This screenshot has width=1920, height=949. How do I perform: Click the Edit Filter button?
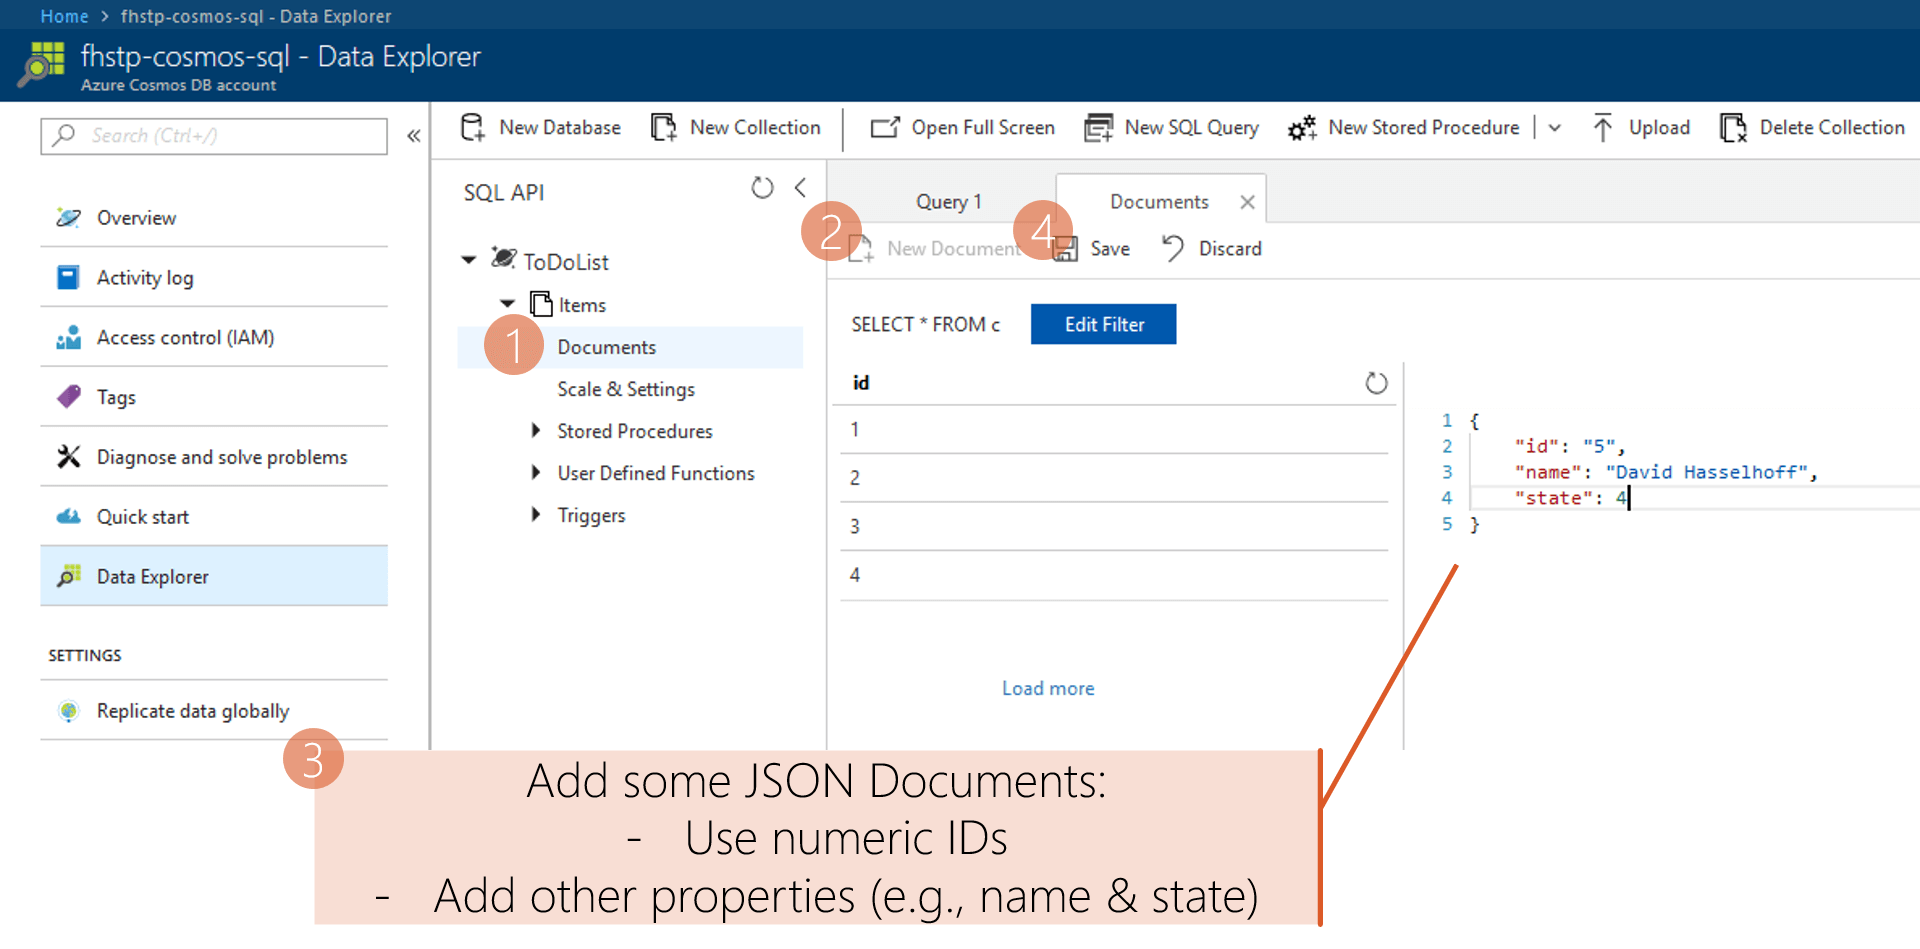(1103, 324)
